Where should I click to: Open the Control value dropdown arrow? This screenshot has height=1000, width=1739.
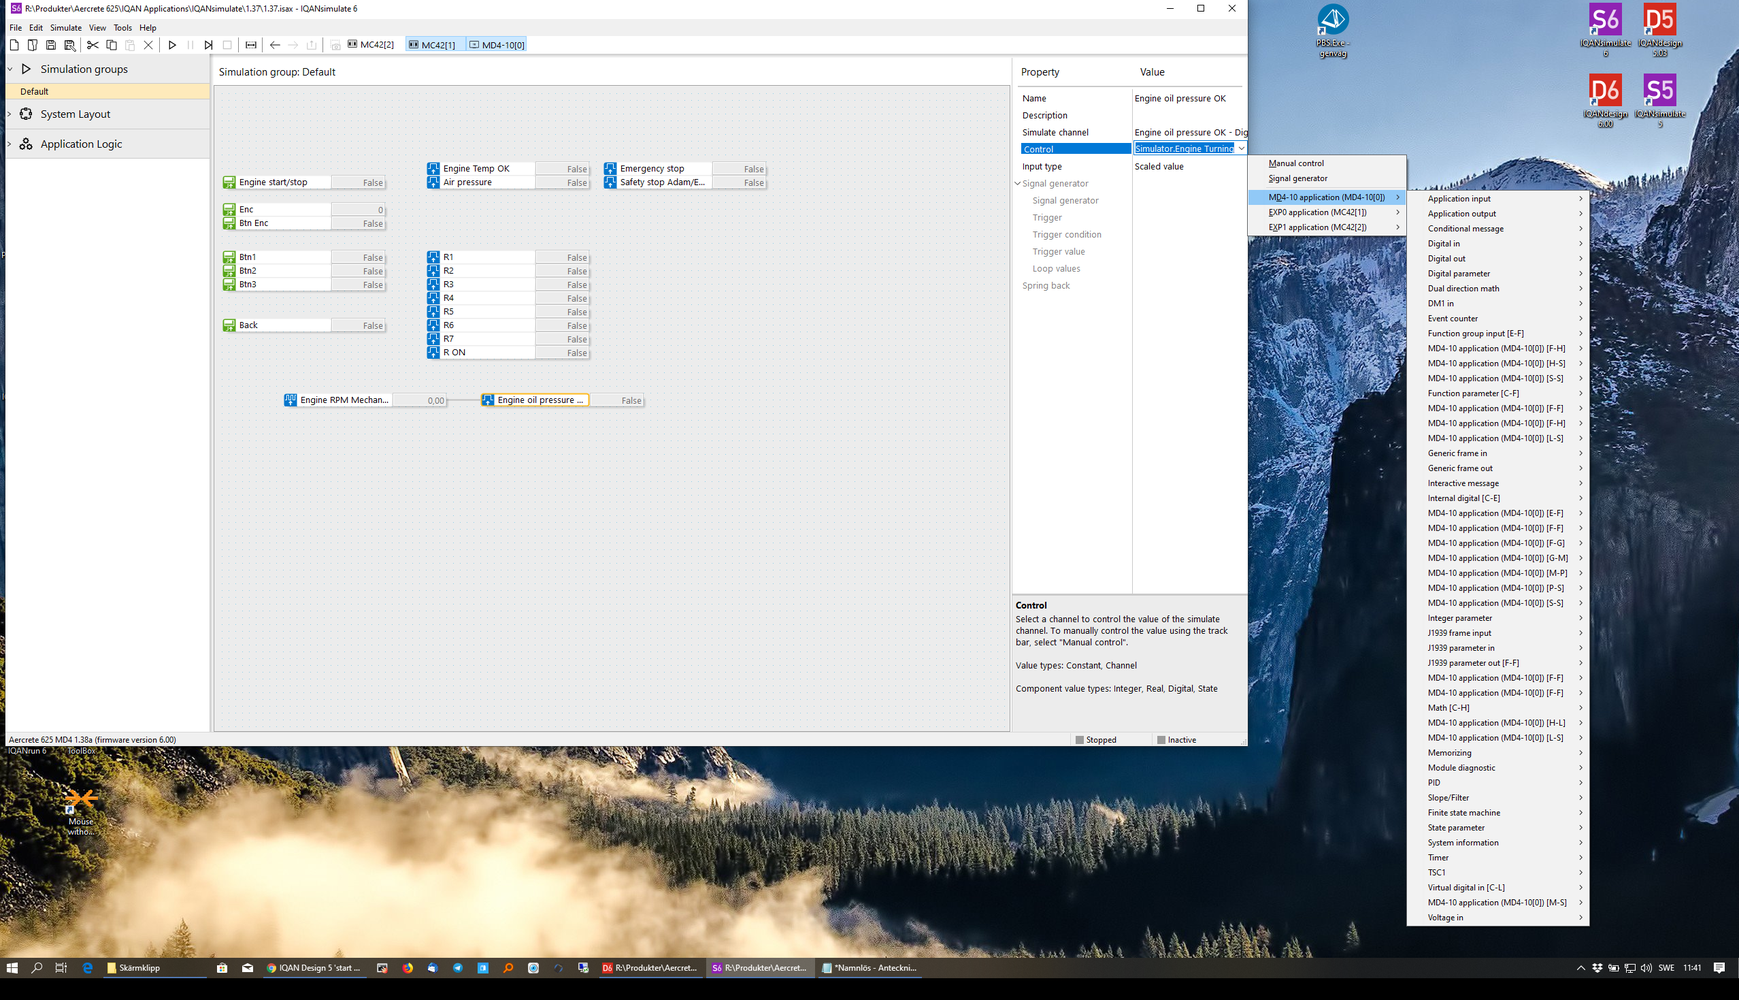[x=1241, y=149]
